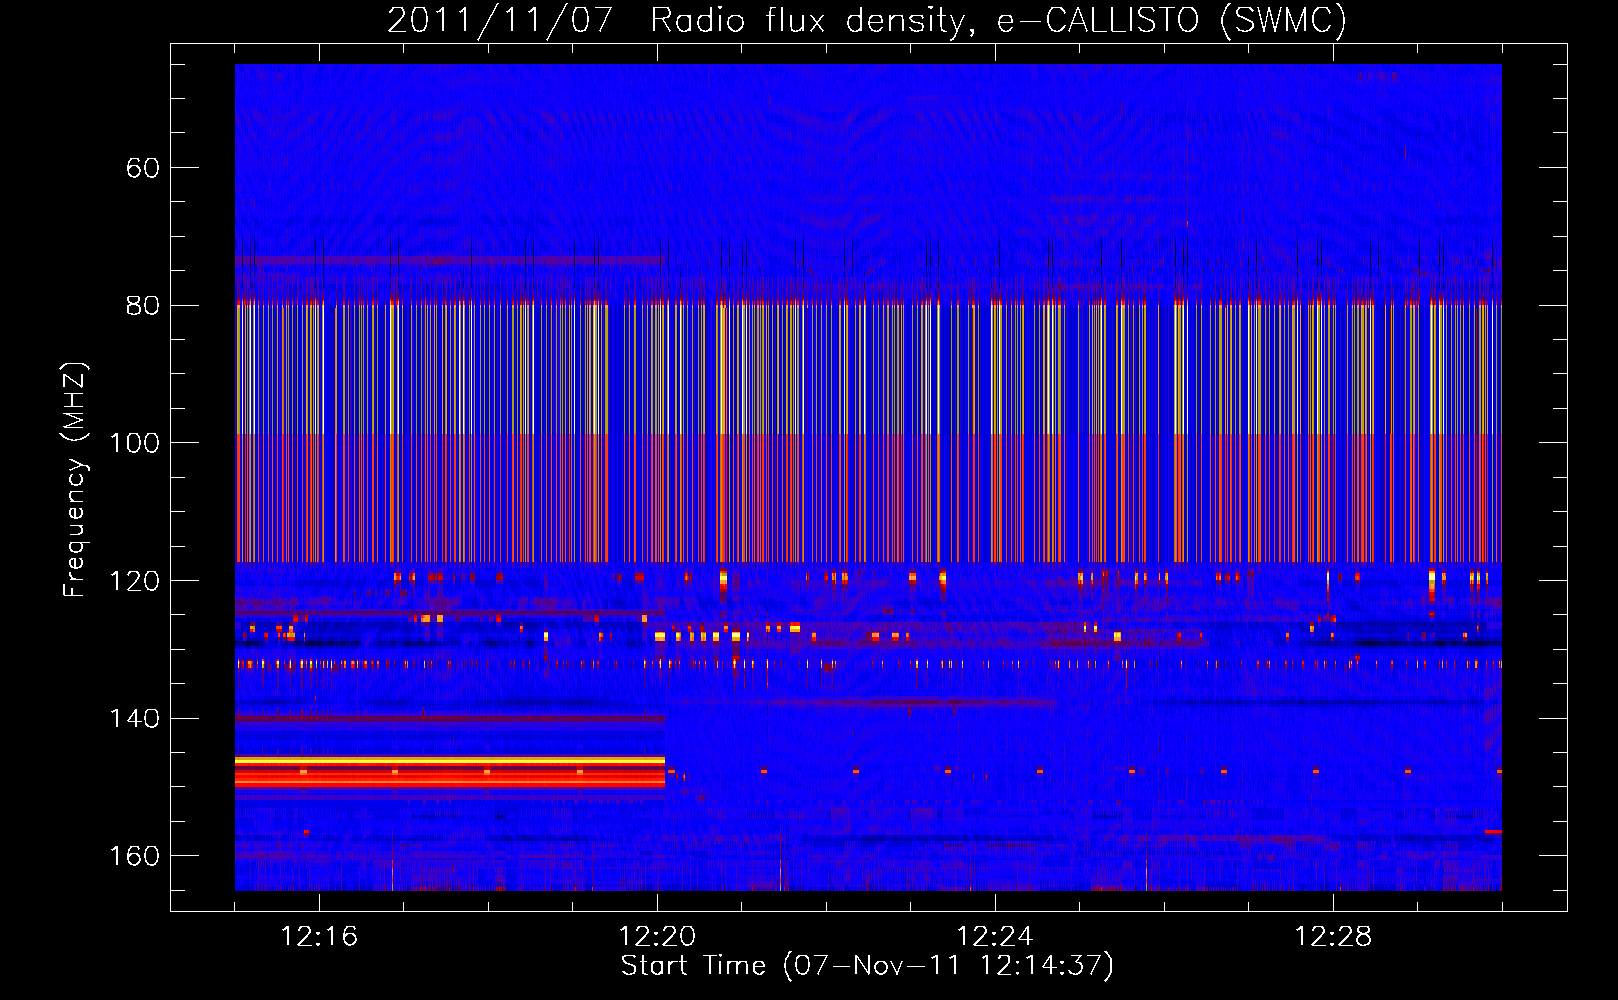The height and width of the screenshot is (1000, 1618).
Task: Click the "Frequency (MHZ)" axis label
Action: point(75,479)
